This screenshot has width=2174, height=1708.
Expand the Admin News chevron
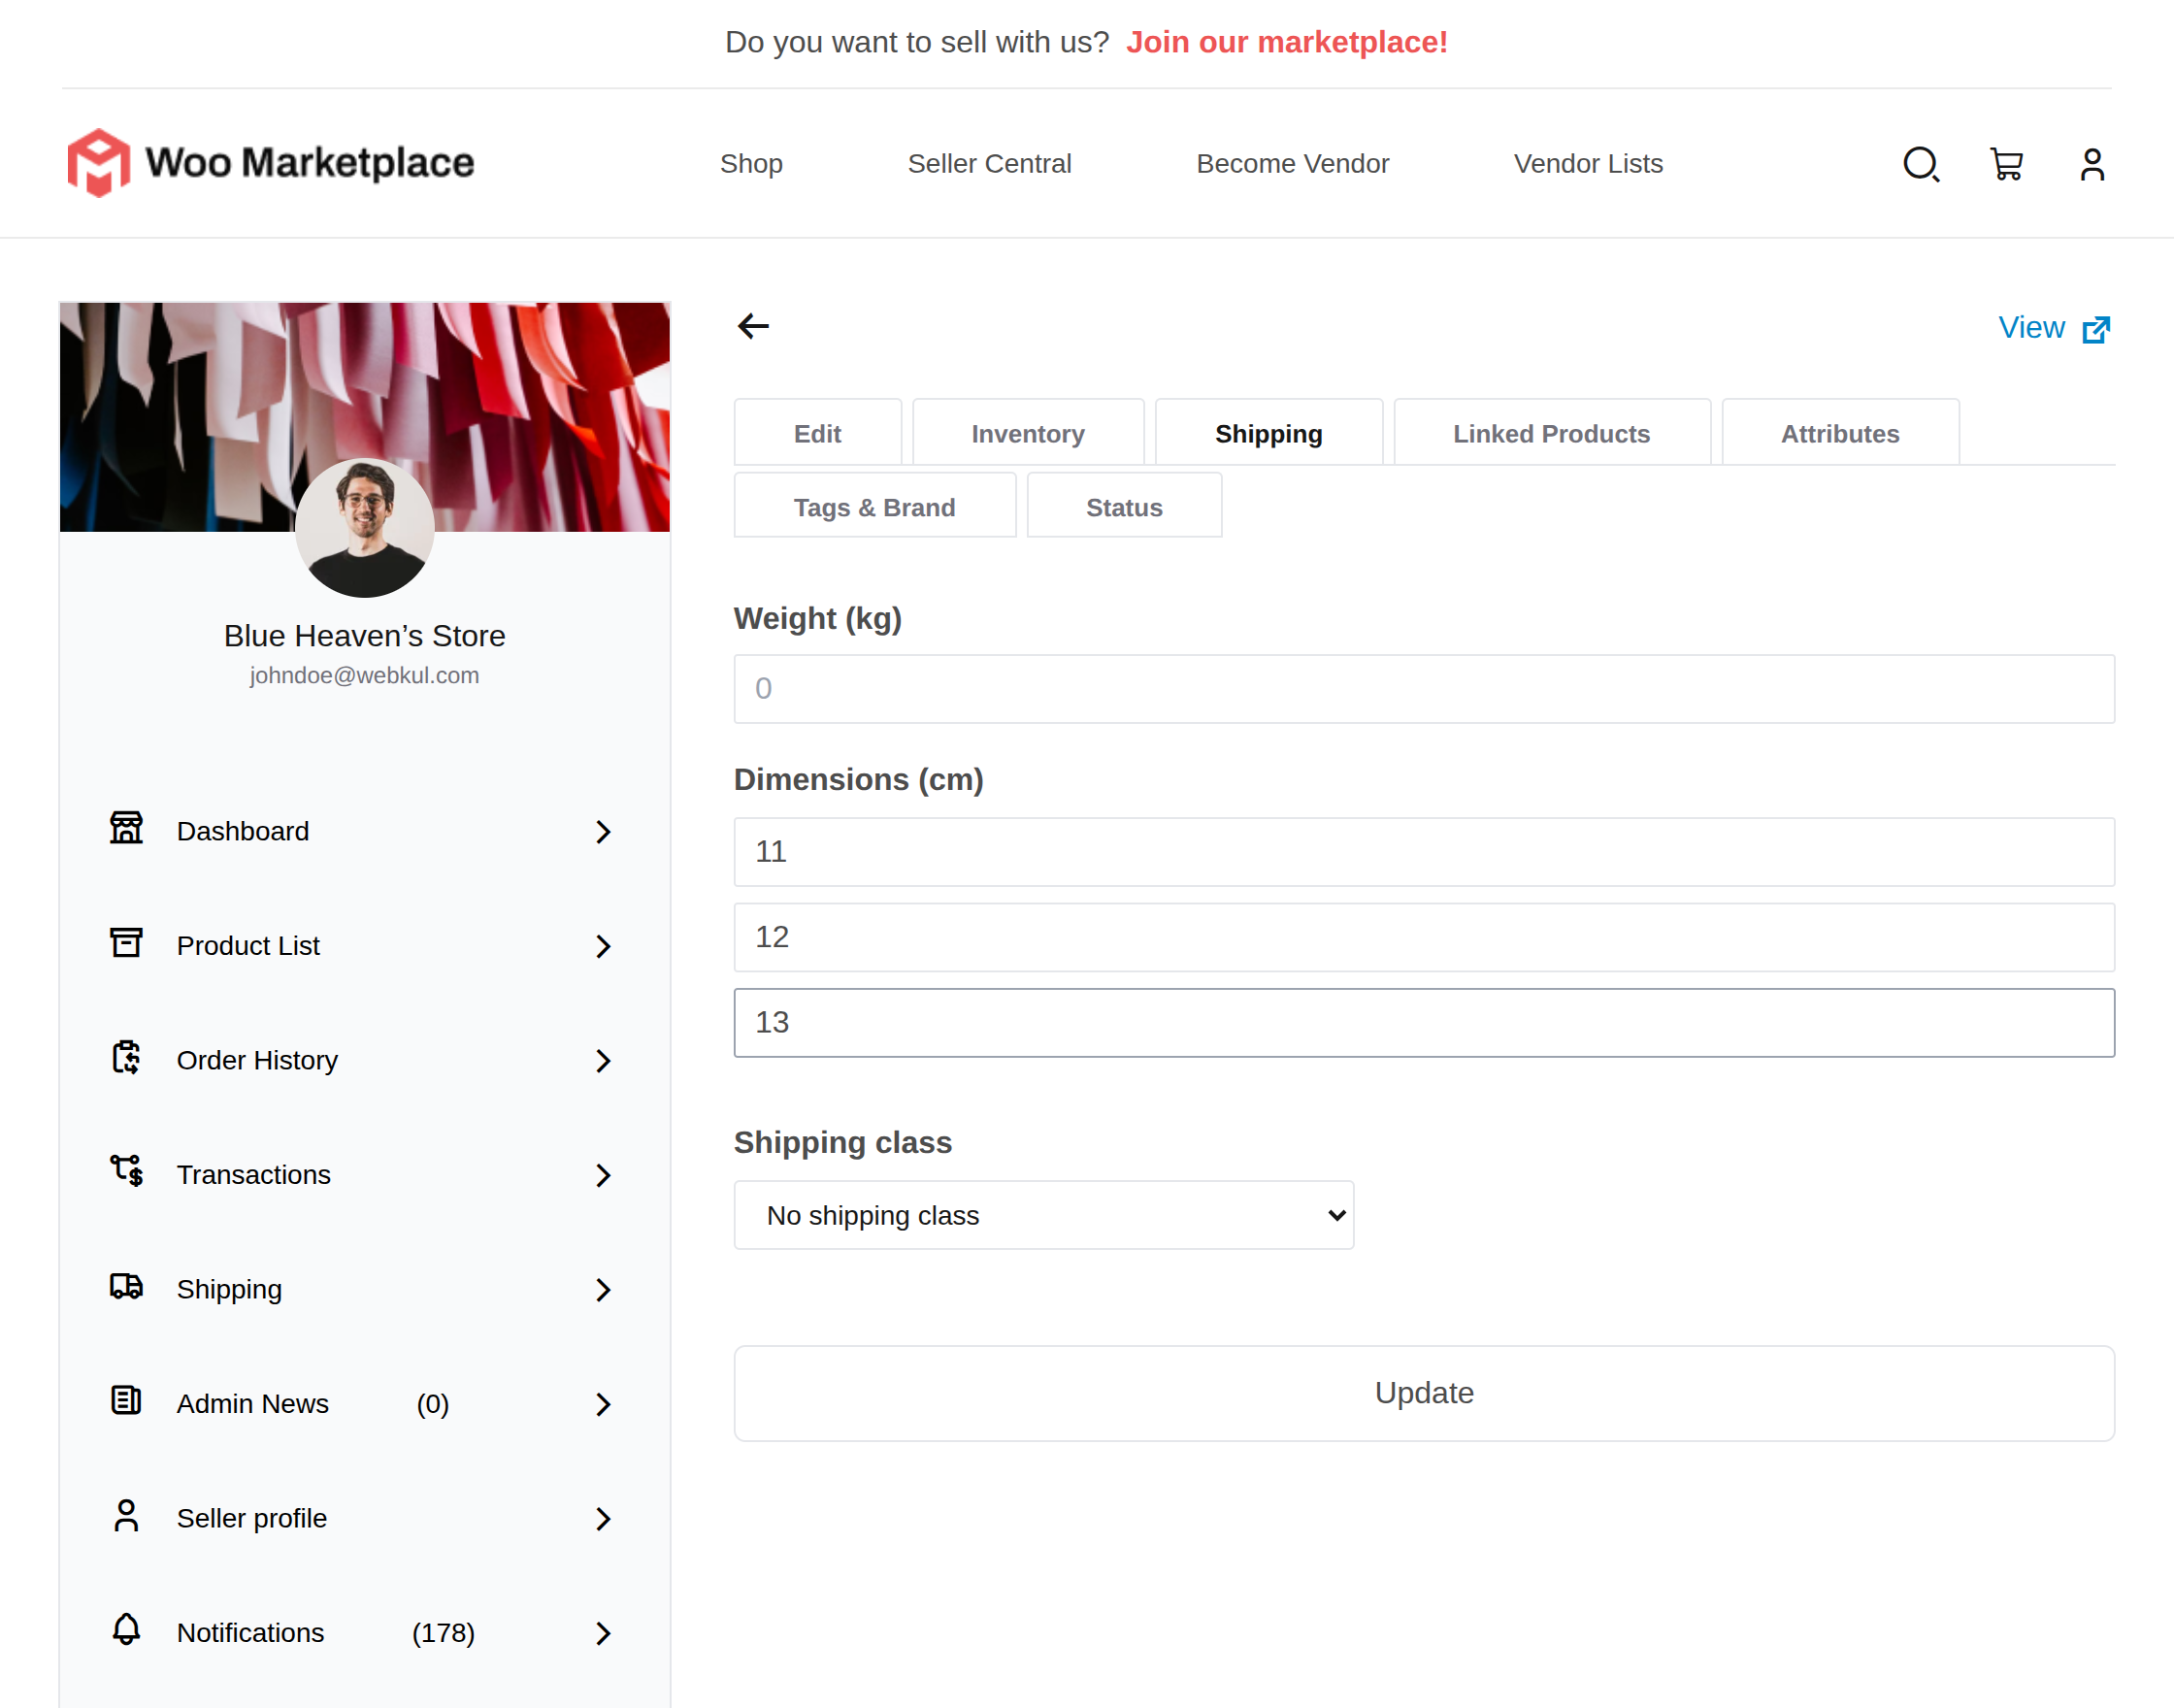coord(603,1404)
